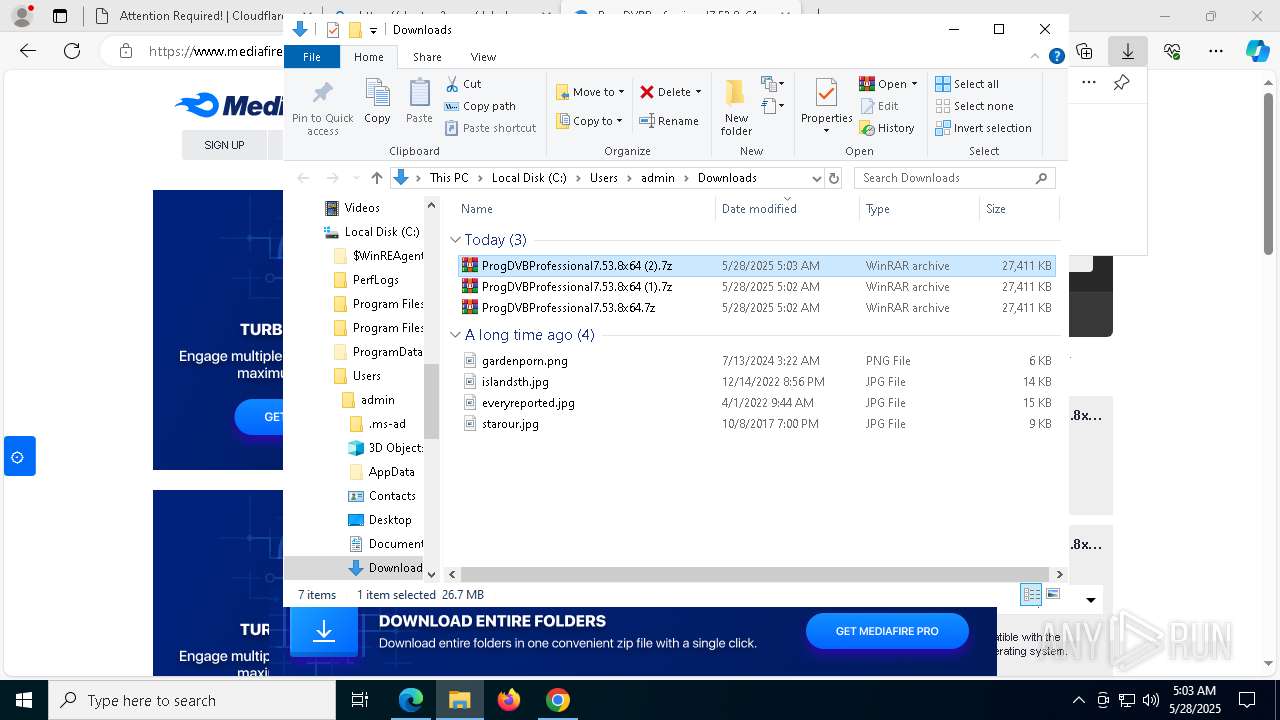Open Explorer Help icon
Image resolution: width=1280 pixels, height=720 pixels.
pos(1056,57)
